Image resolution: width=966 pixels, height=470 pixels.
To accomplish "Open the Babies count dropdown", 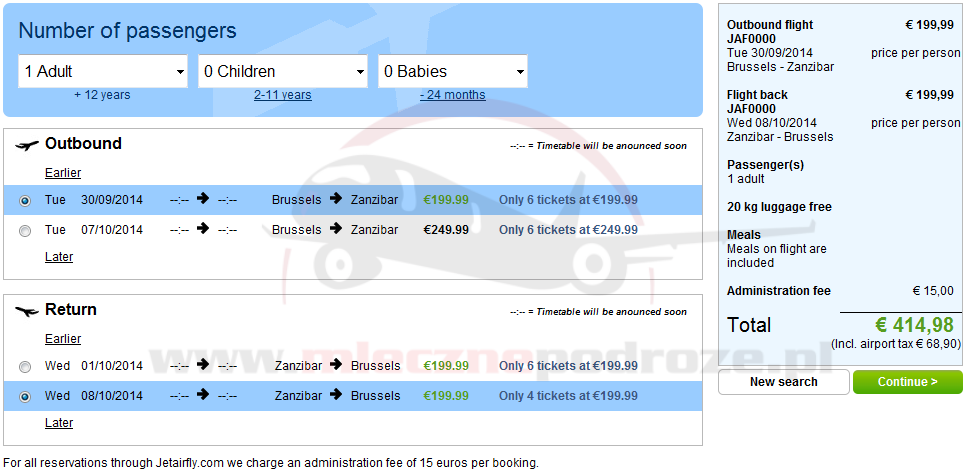I will pos(453,72).
